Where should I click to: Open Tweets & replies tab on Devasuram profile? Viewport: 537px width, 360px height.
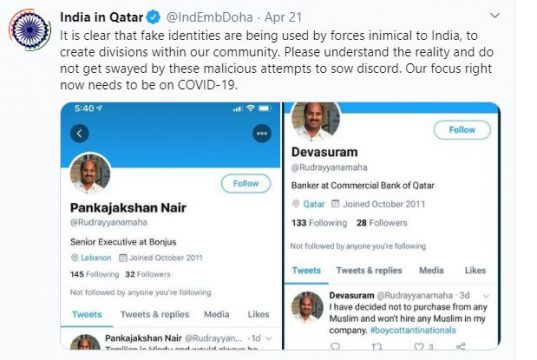pos(369,270)
